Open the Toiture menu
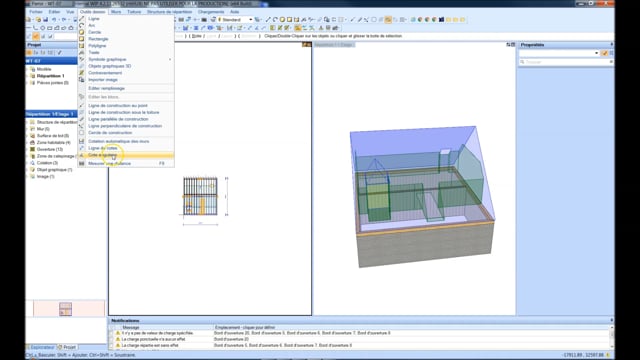The width and height of the screenshot is (640, 360). [134, 12]
